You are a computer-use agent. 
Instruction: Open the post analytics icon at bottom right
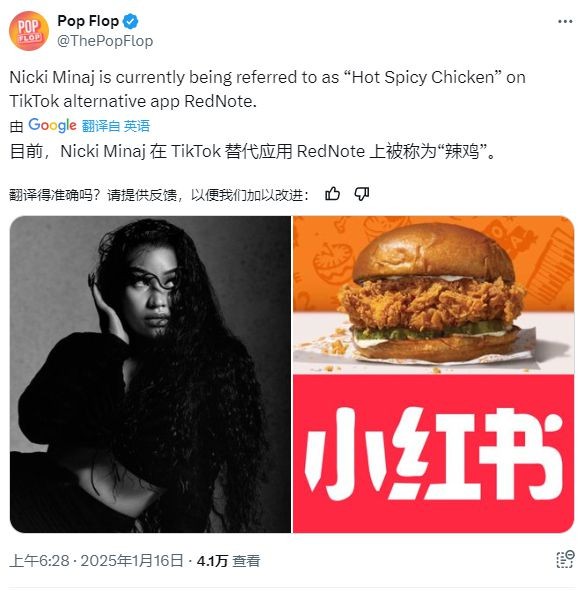point(565,559)
